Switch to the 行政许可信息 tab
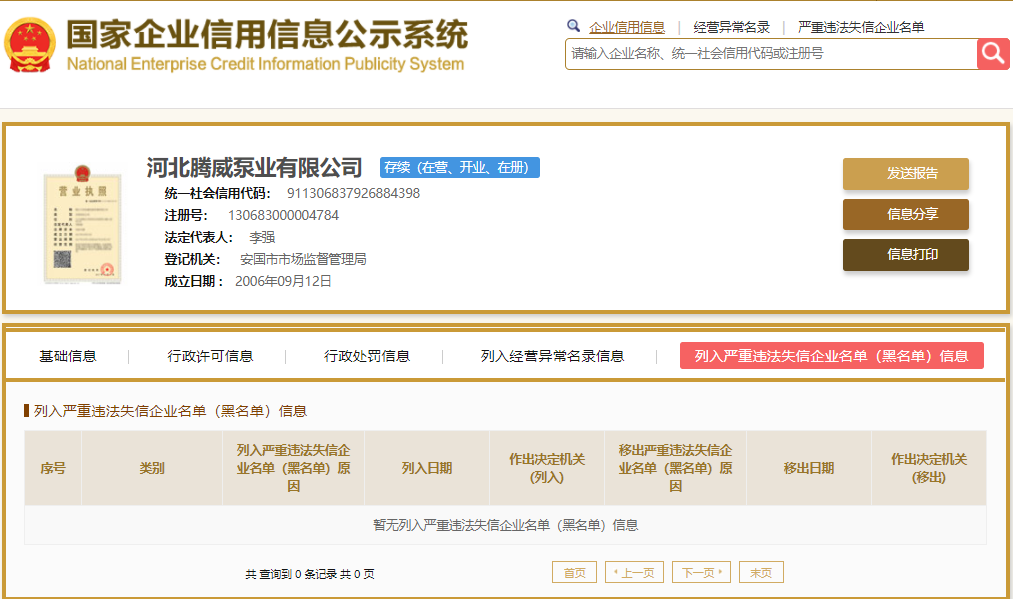The width and height of the screenshot is (1013, 599). tap(210, 356)
